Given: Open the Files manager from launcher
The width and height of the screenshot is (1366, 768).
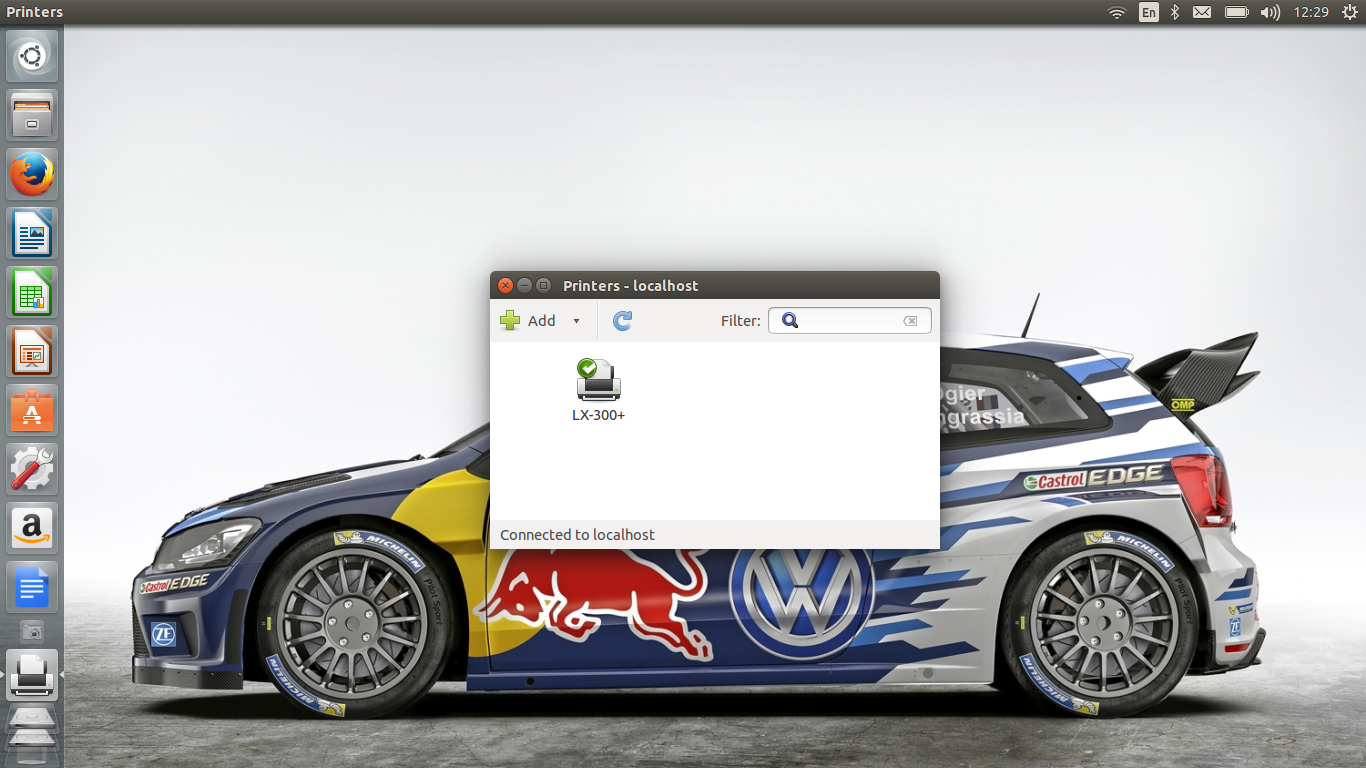Looking at the screenshot, I should tap(32, 115).
